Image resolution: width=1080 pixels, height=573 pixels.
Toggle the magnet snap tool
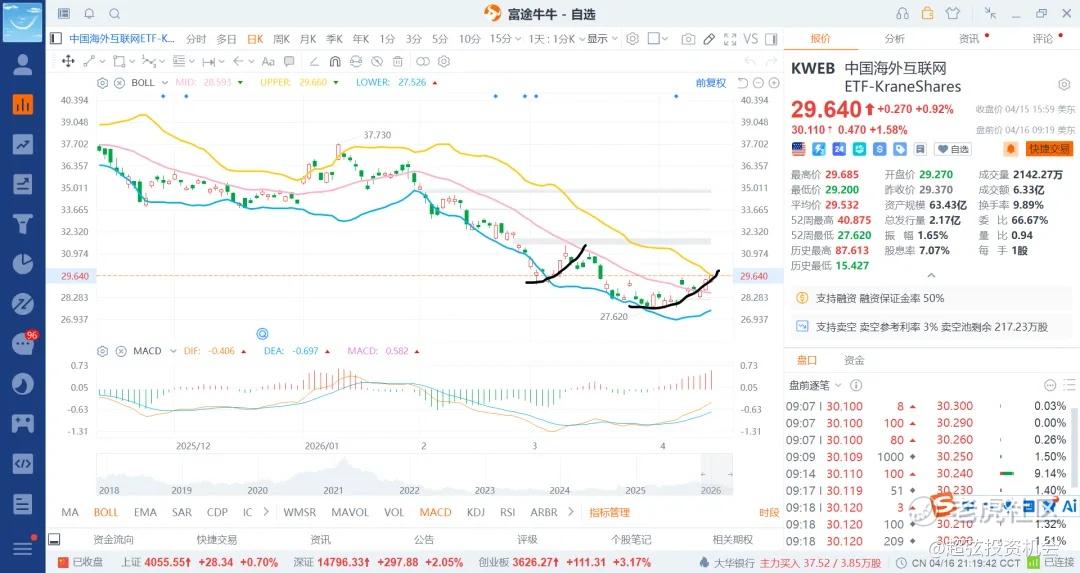(335, 61)
